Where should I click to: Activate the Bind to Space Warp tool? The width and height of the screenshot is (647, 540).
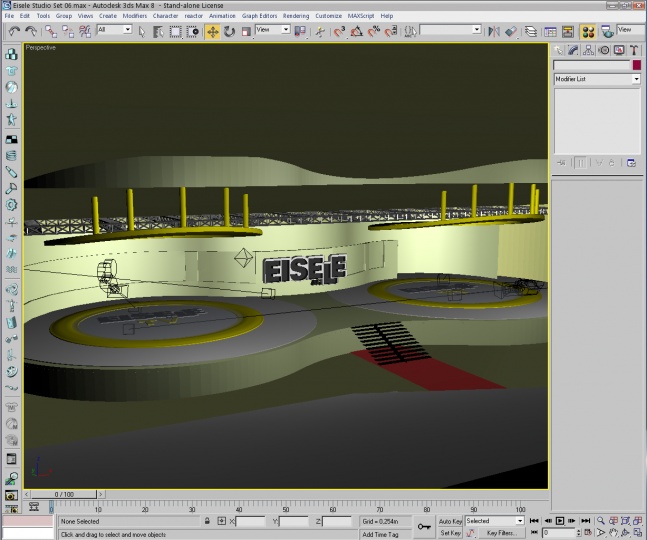point(85,31)
